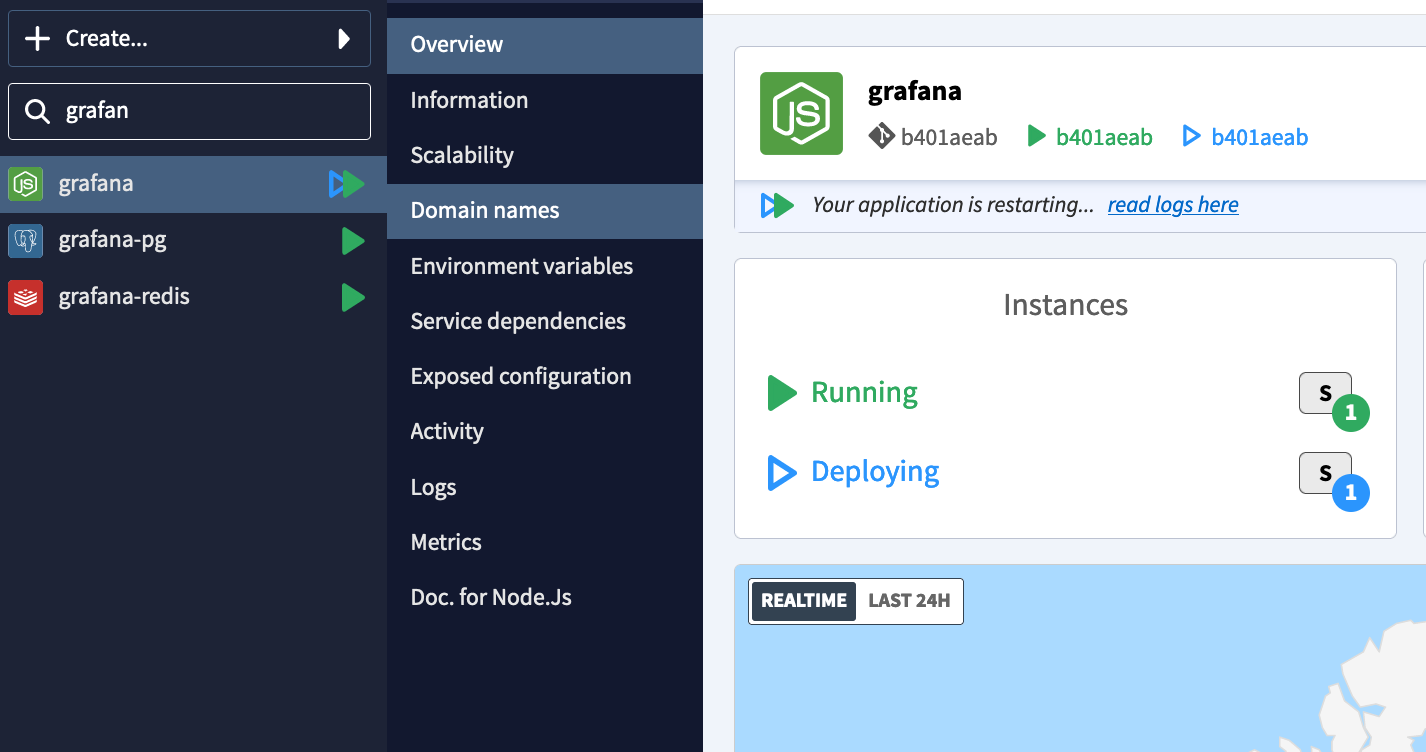The width and height of the screenshot is (1426, 752).
Task: Click the S size badge for Running
Action: (1325, 393)
